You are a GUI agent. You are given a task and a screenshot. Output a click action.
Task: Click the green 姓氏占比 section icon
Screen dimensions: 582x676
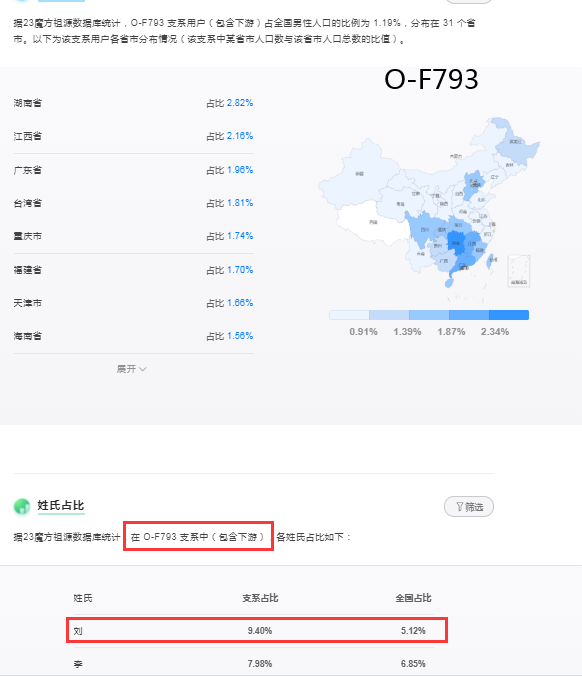pyautogui.click(x=22, y=506)
